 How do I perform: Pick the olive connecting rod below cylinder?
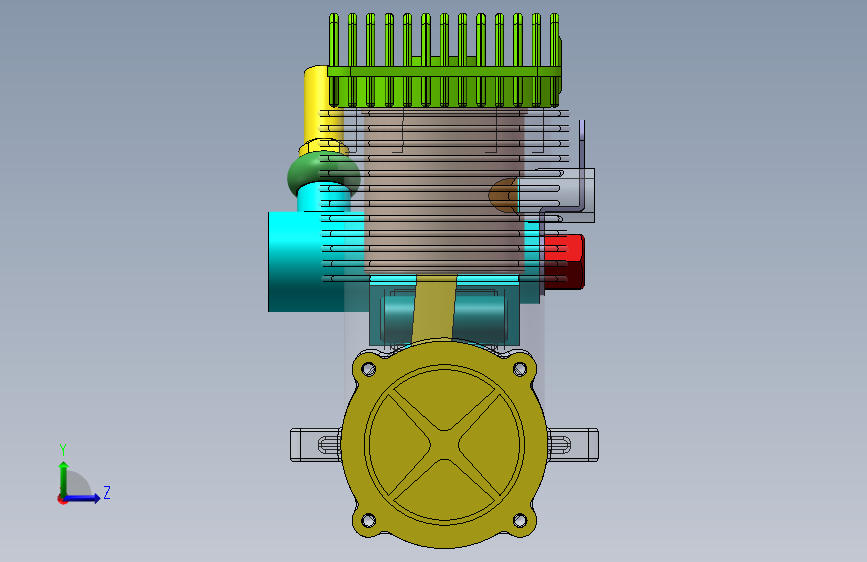click(434, 307)
